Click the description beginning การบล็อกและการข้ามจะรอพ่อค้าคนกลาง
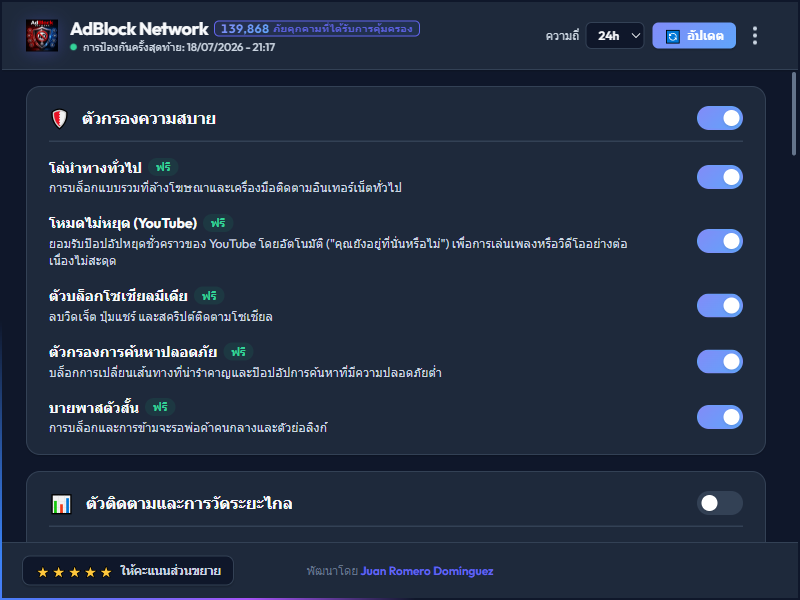The image size is (800, 600). (188, 428)
